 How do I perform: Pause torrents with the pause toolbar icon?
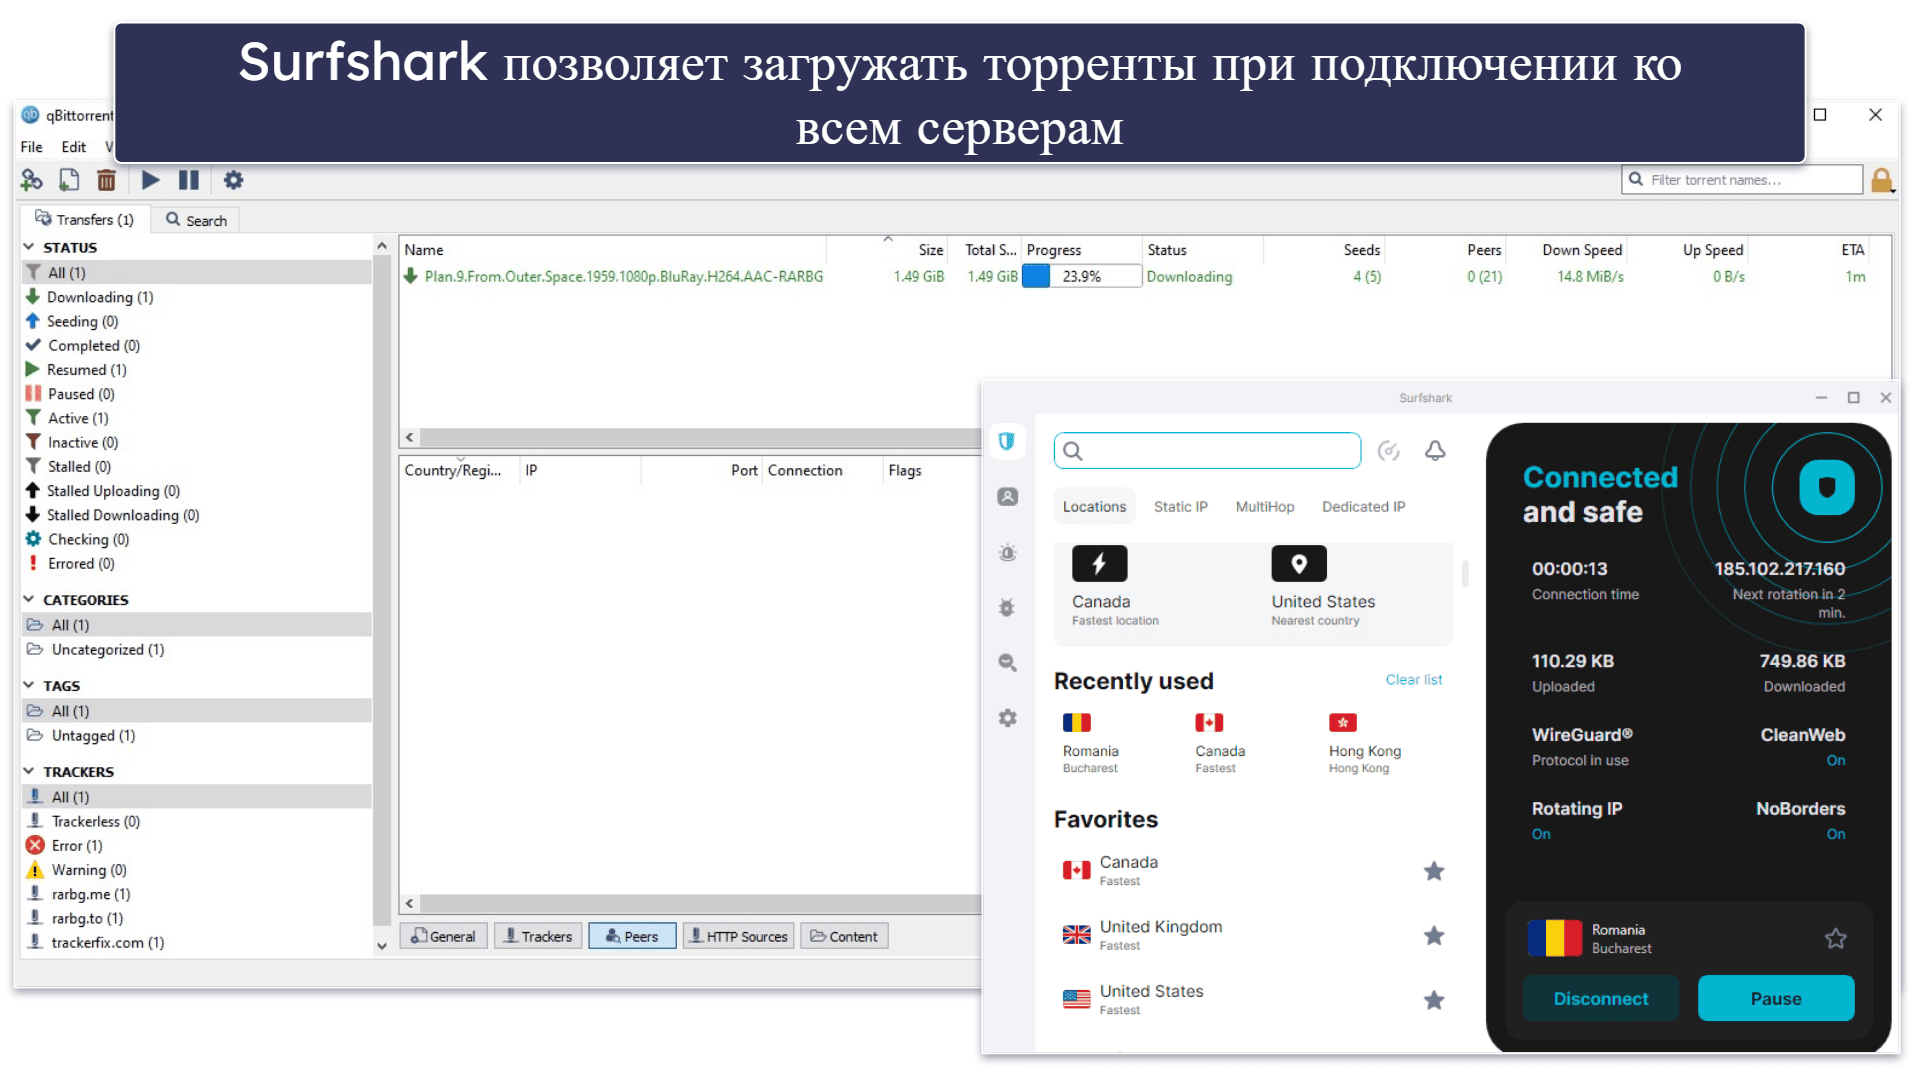188,180
